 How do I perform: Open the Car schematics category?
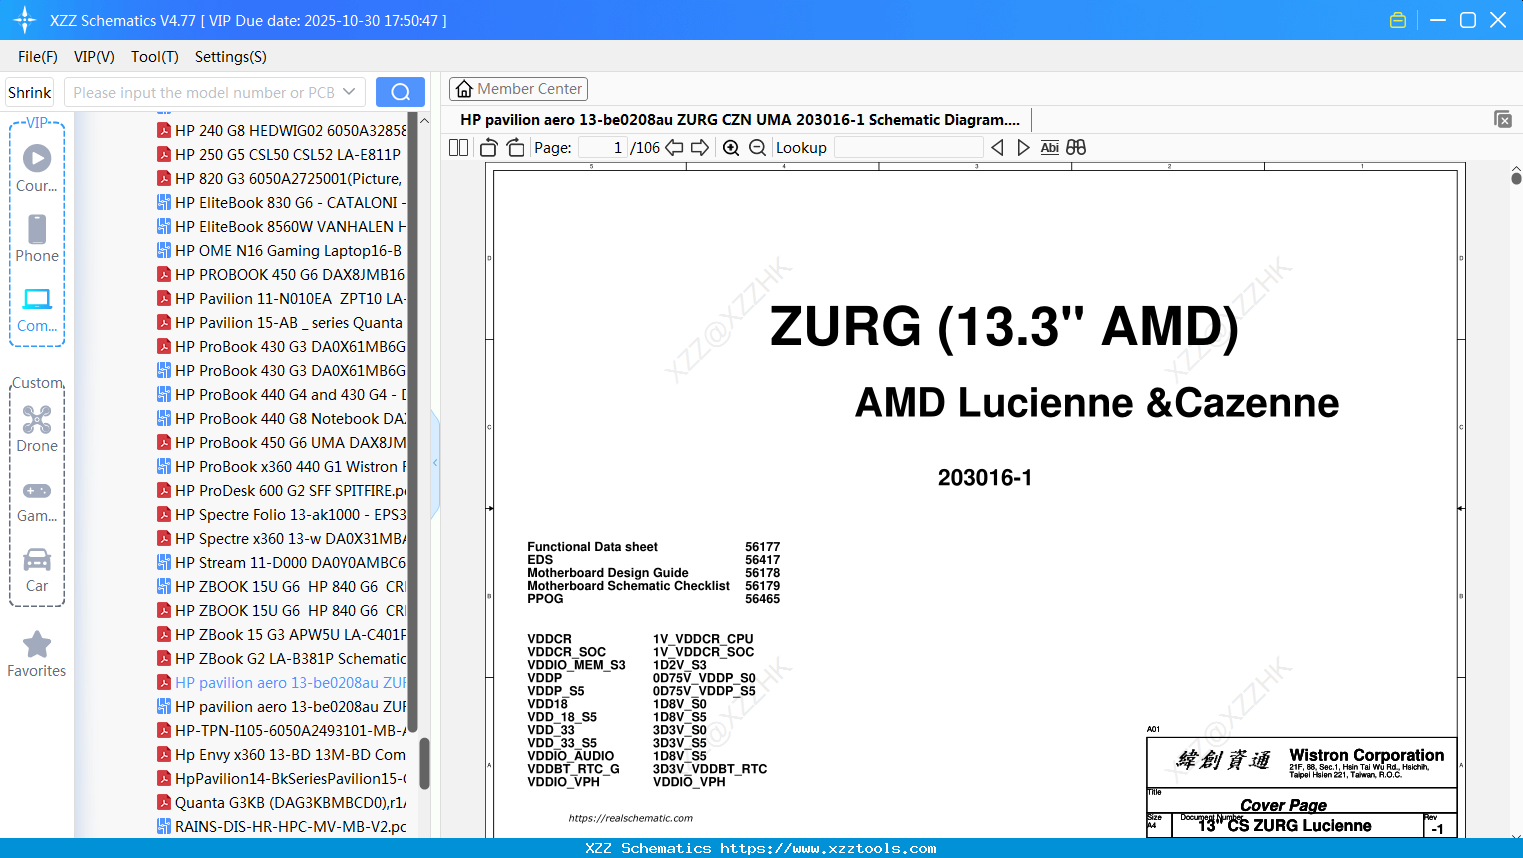tap(37, 570)
